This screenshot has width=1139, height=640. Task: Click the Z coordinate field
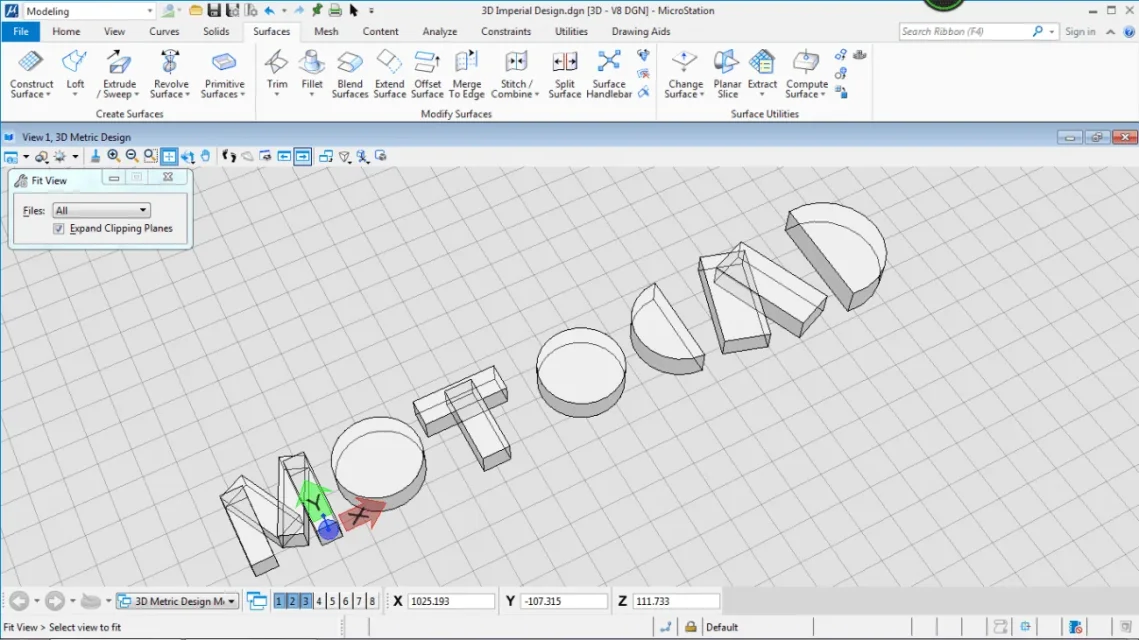(x=676, y=601)
